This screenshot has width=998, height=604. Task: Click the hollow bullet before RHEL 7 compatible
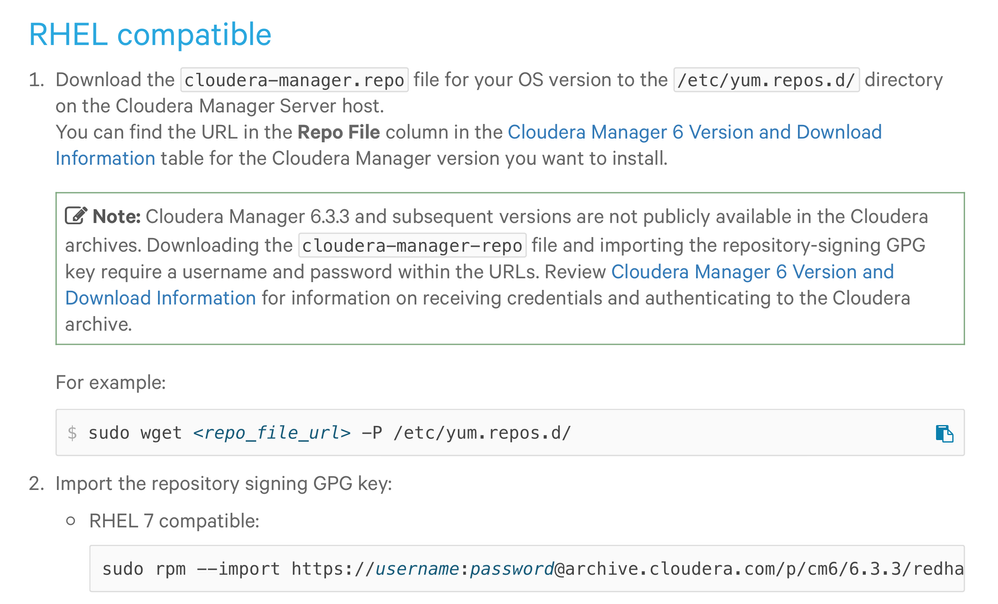70,521
